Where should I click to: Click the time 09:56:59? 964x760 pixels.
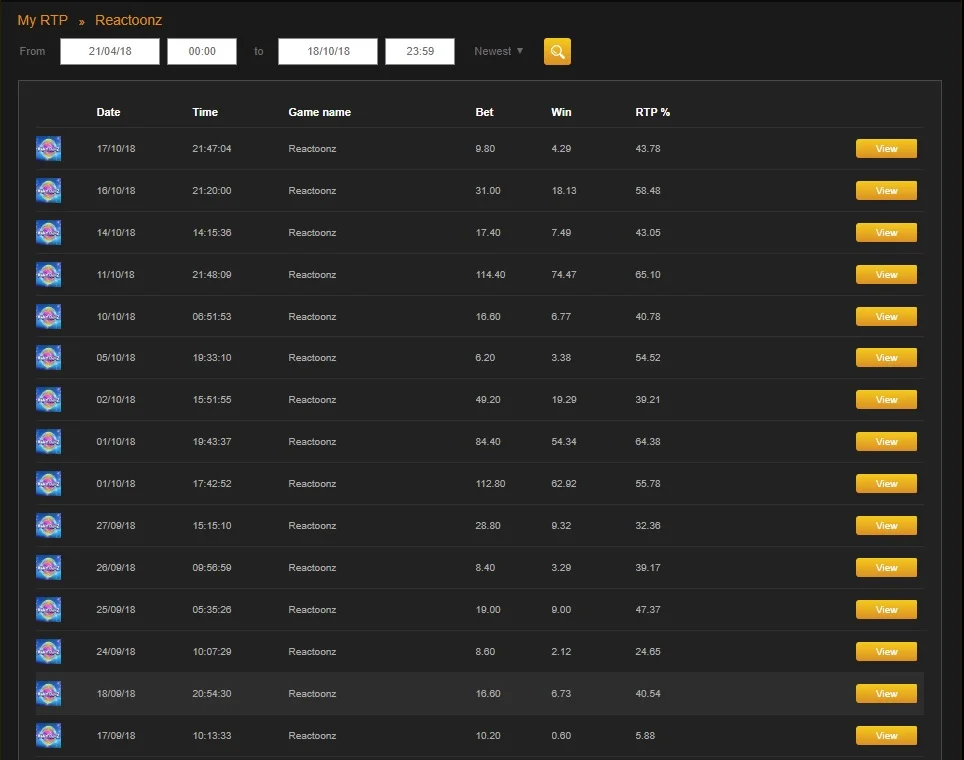click(x=211, y=567)
